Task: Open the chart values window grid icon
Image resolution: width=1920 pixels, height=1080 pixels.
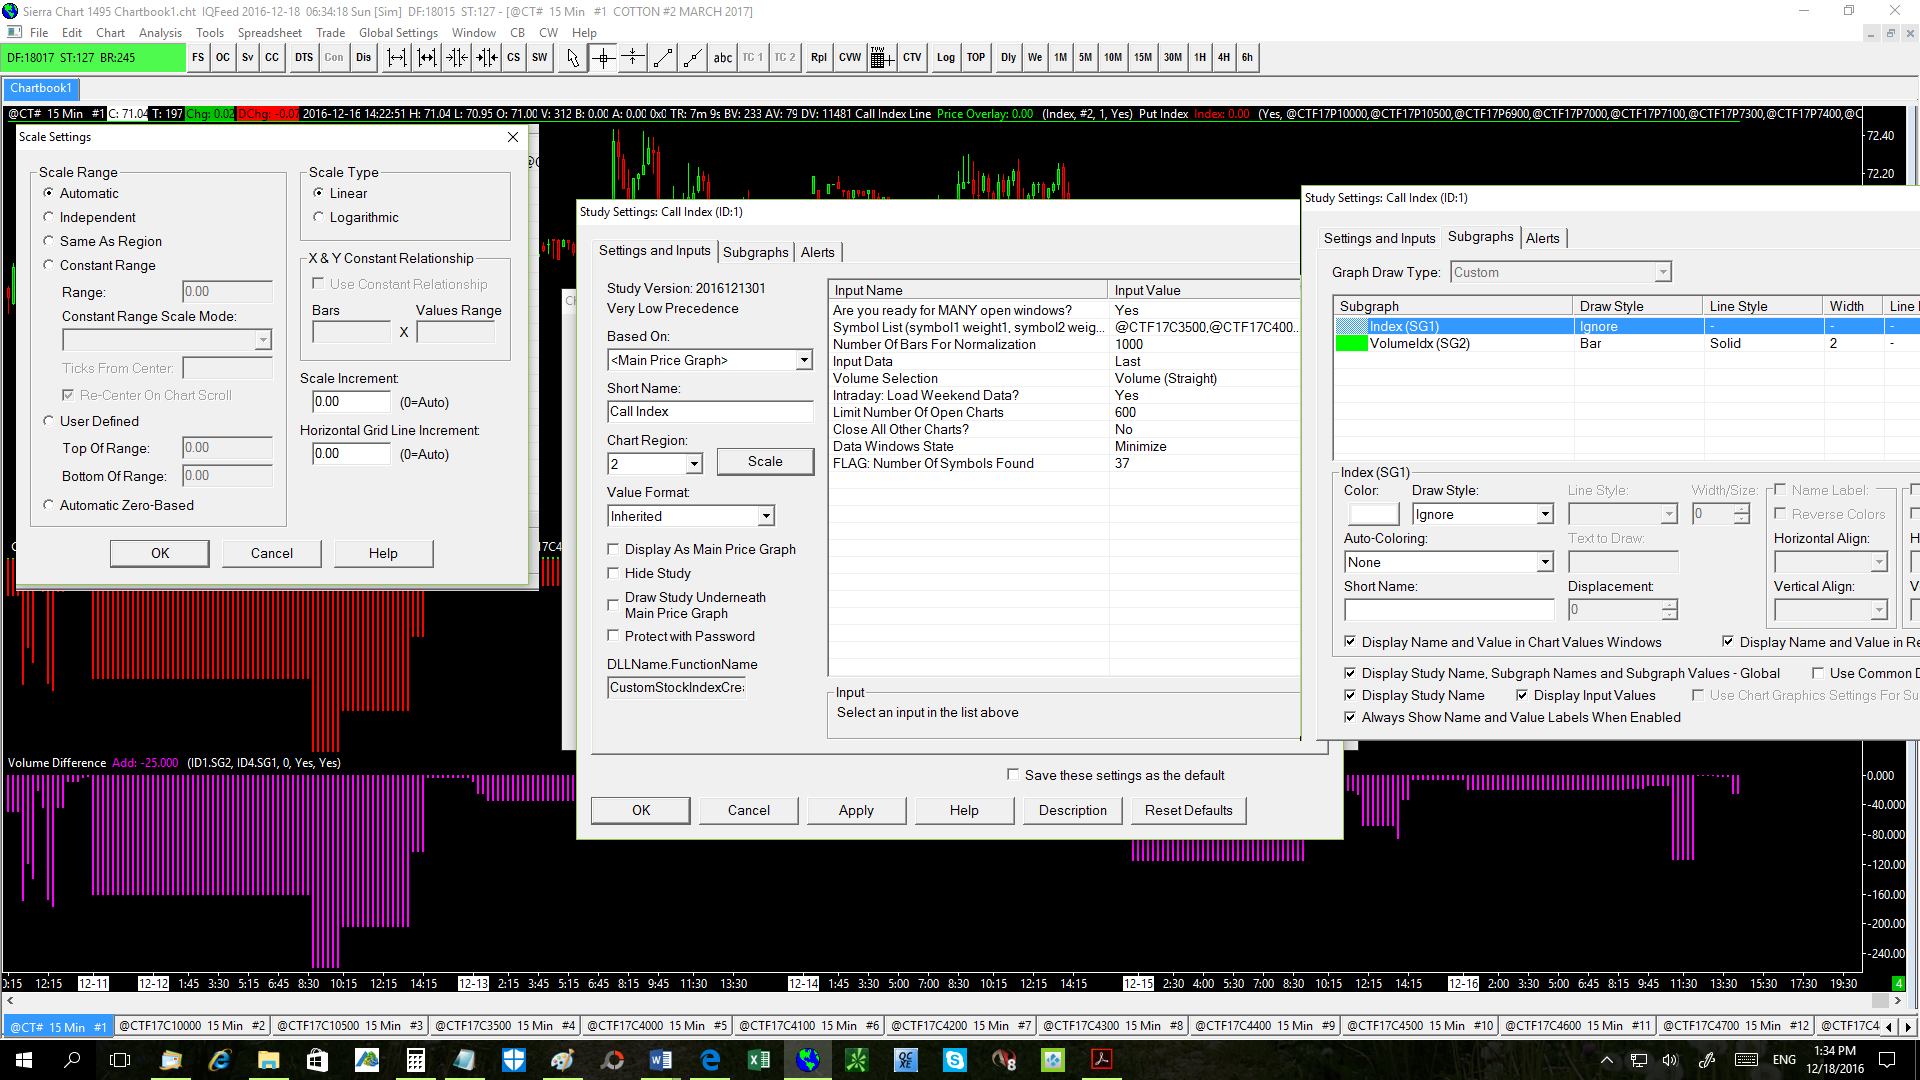Action: pyautogui.click(x=880, y=58)
